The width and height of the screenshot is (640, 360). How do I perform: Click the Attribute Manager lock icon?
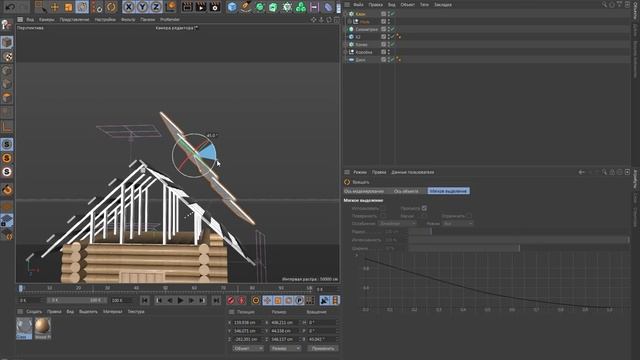coord(612,172)
